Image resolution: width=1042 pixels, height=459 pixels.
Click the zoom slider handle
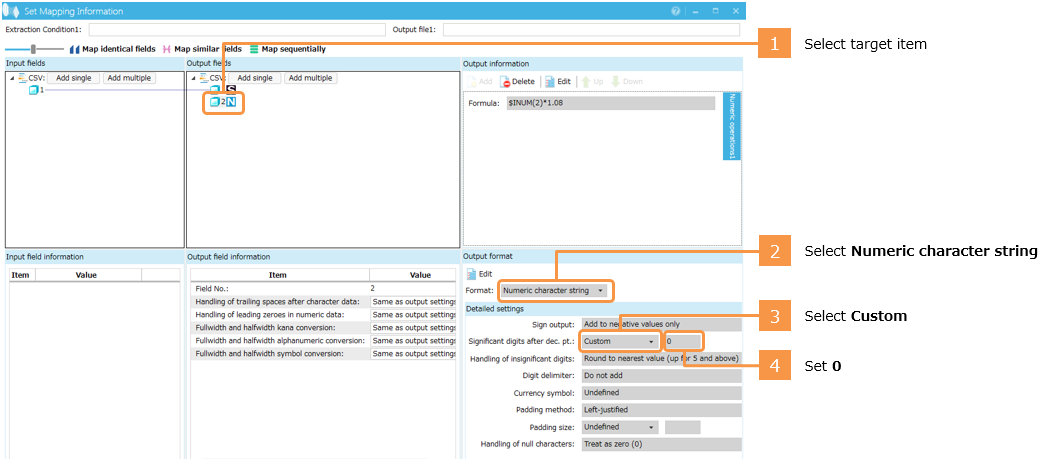click(x=33, y=49)
